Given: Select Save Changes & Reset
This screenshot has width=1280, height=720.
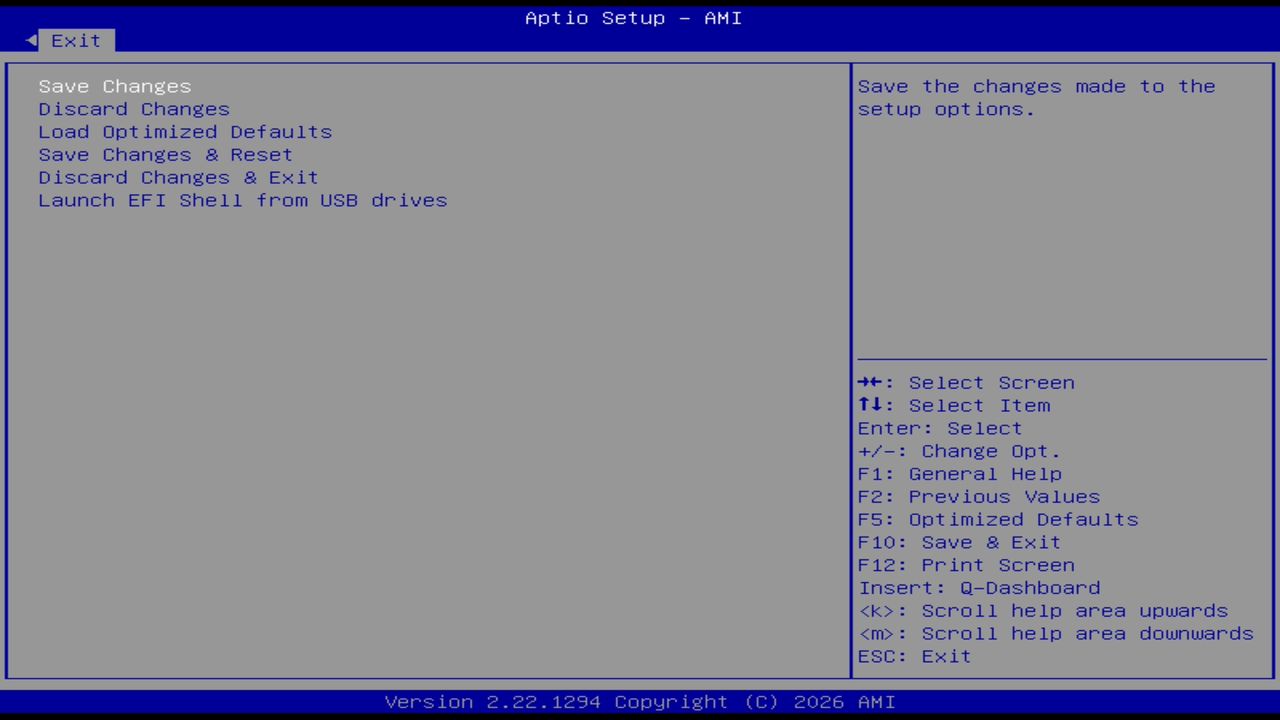Looking at the screenshot, I should (165, 154).
